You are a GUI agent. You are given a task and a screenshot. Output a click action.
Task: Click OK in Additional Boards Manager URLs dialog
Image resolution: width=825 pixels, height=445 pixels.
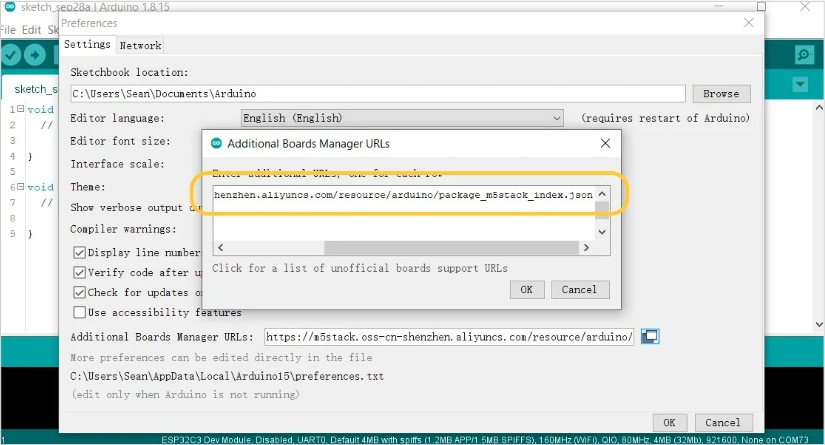pyautogui.click(x=527, y=289)
